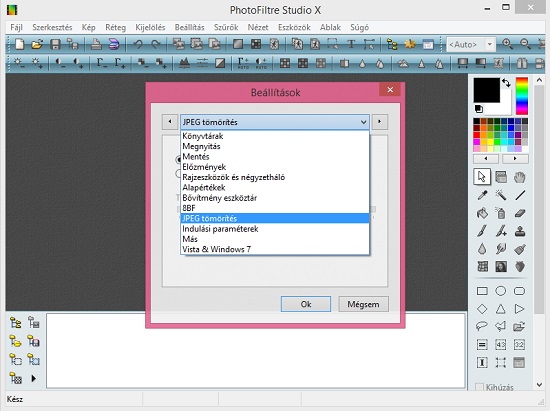Choose the 3:2 ratio selection icon
This screenshot has width=550, height=411.
(519, 344)
